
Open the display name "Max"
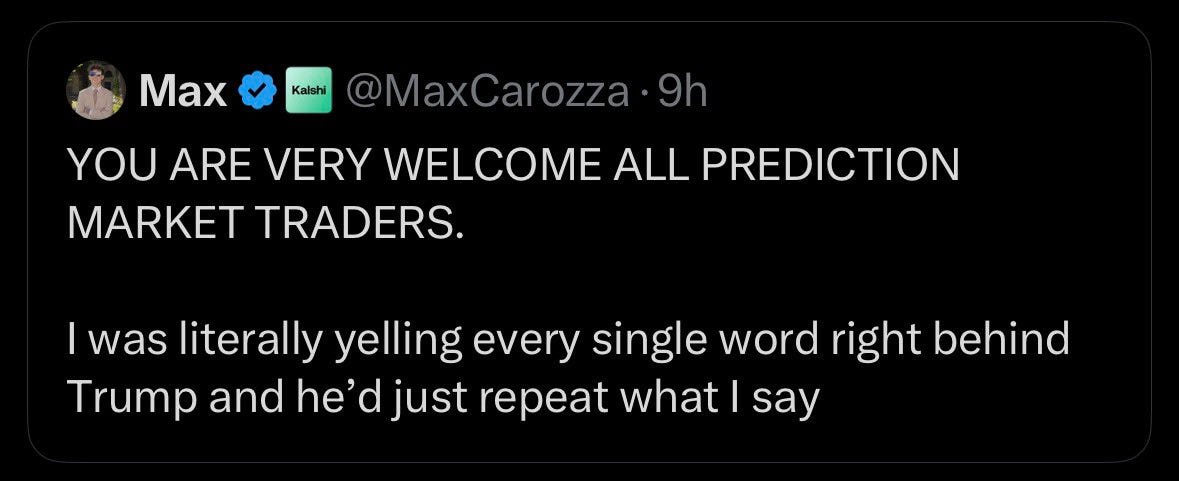pyautogui.click(x=183, y=92)
